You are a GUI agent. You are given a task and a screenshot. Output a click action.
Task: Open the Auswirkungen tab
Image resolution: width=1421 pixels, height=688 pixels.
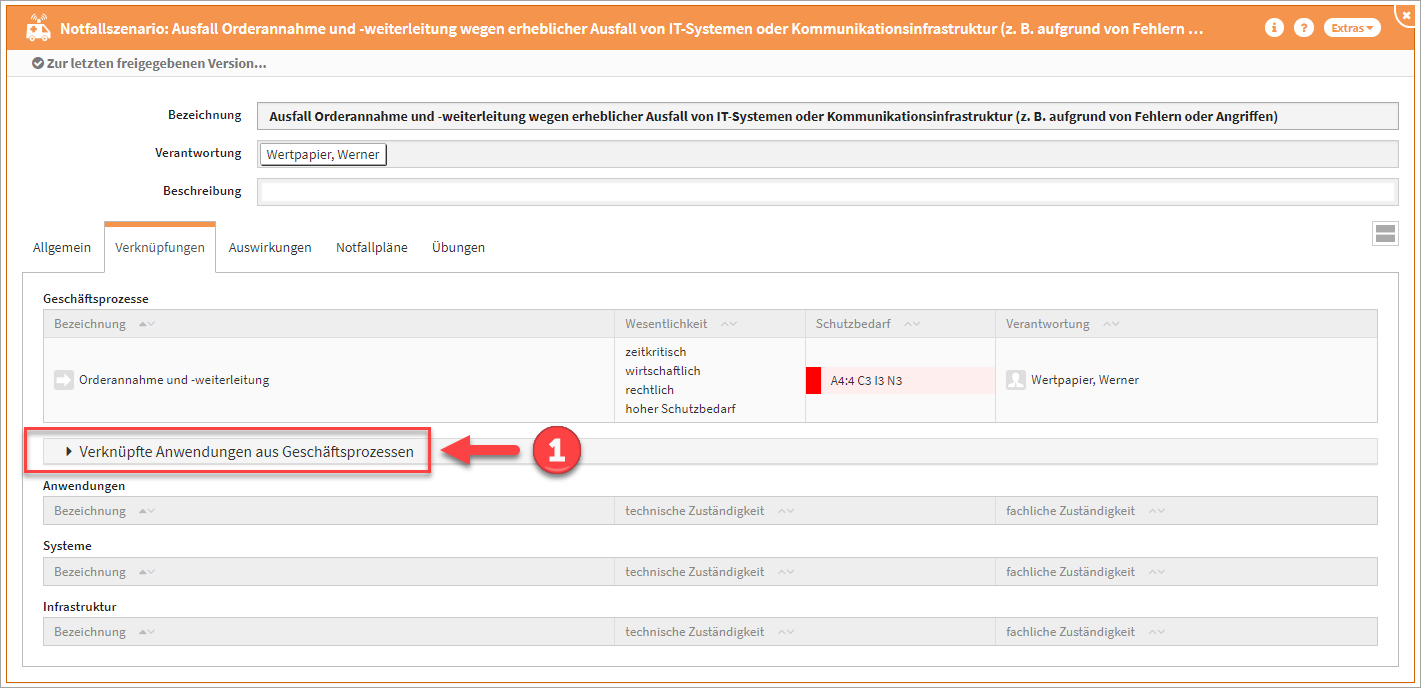270,247
